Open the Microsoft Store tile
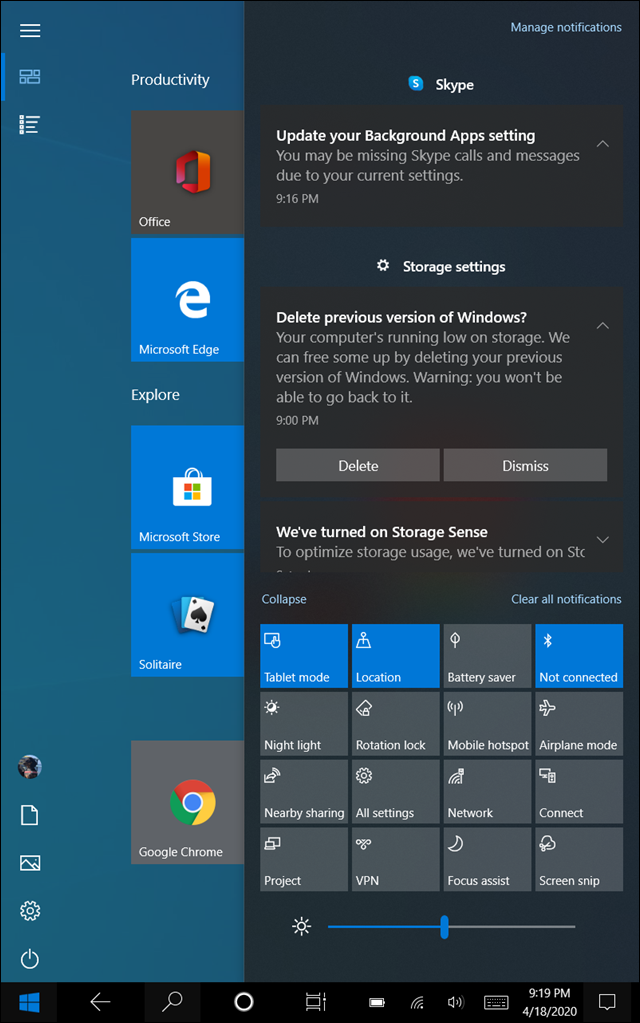This screenshot has height=1023, width=640. (x=187, y=487)
